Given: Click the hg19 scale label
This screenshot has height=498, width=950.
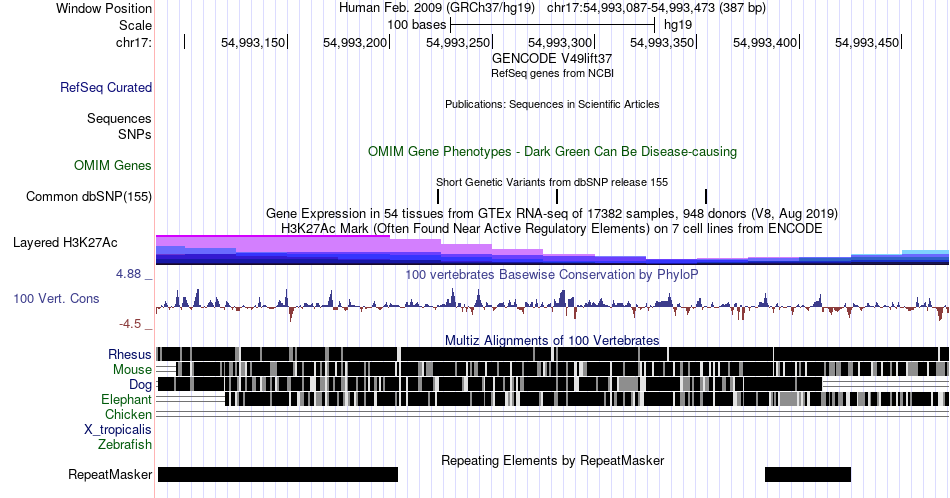Looking at the screenshot, I should click(678, 25).
